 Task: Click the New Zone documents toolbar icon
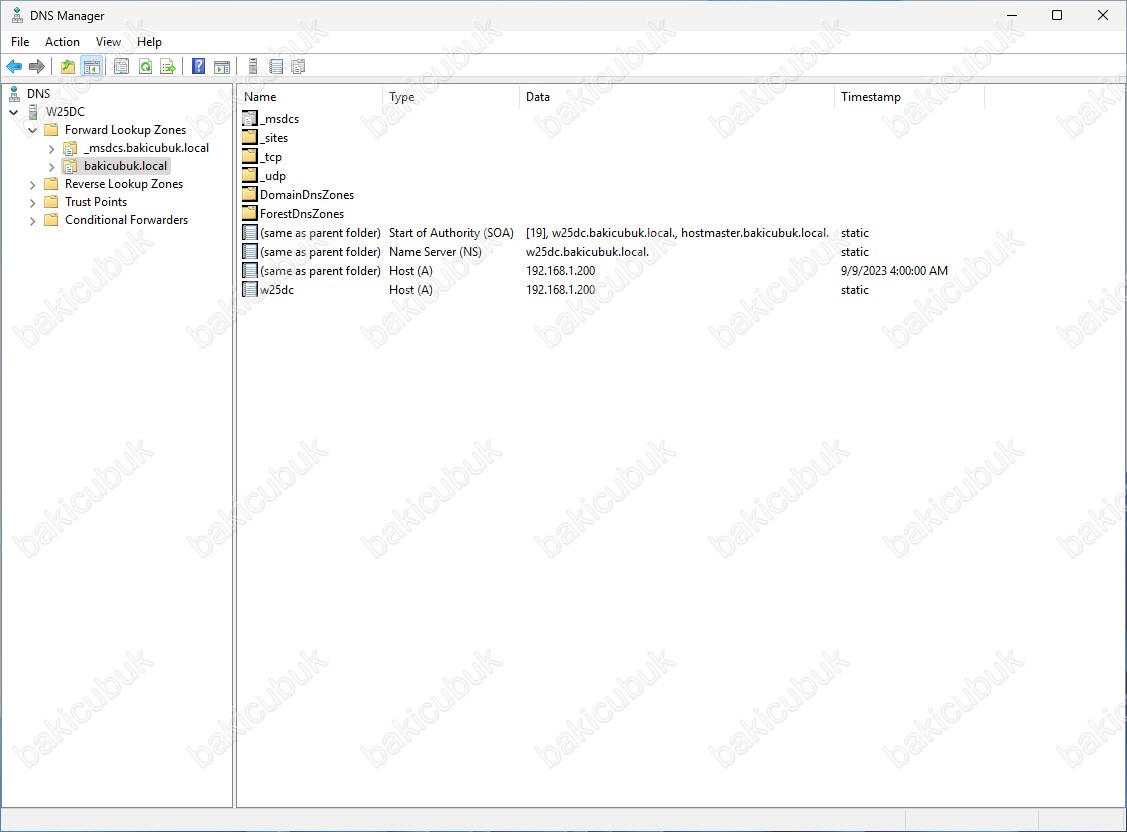[298, 67]
